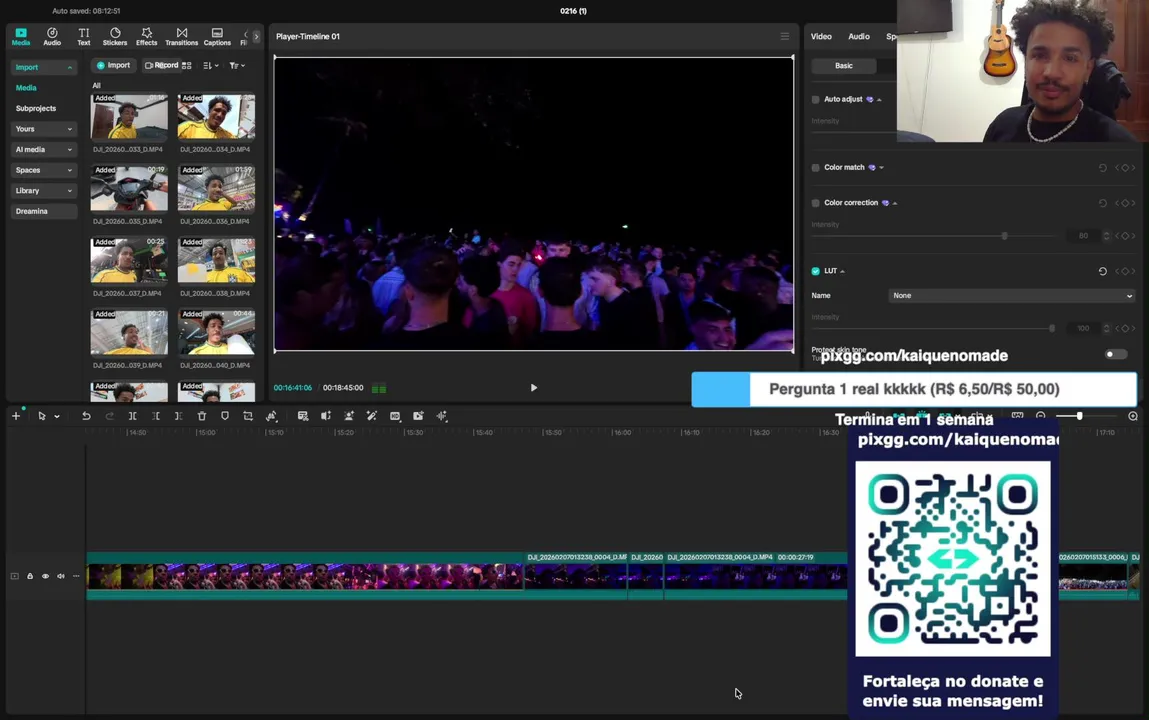The width and height of the screenshot is (1149, 720).
Task: Switch to the Video properties tab
Action: click(x=821, y=37)
